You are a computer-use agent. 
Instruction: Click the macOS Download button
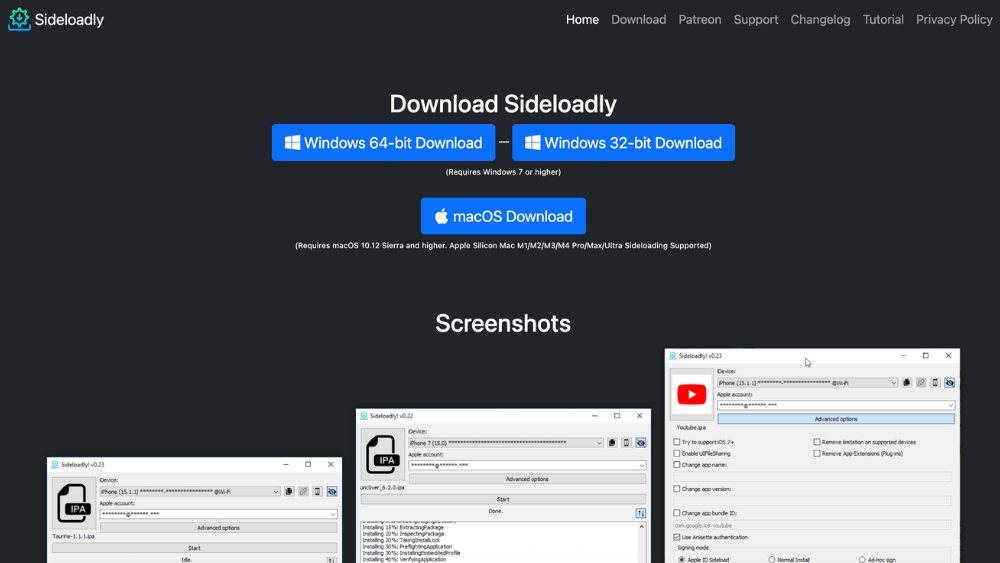point(503,216)
